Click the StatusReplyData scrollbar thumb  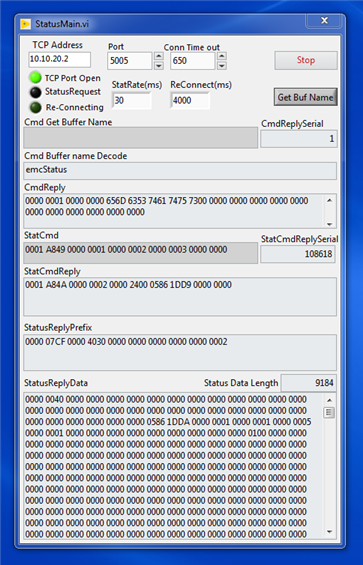(329, 413)
